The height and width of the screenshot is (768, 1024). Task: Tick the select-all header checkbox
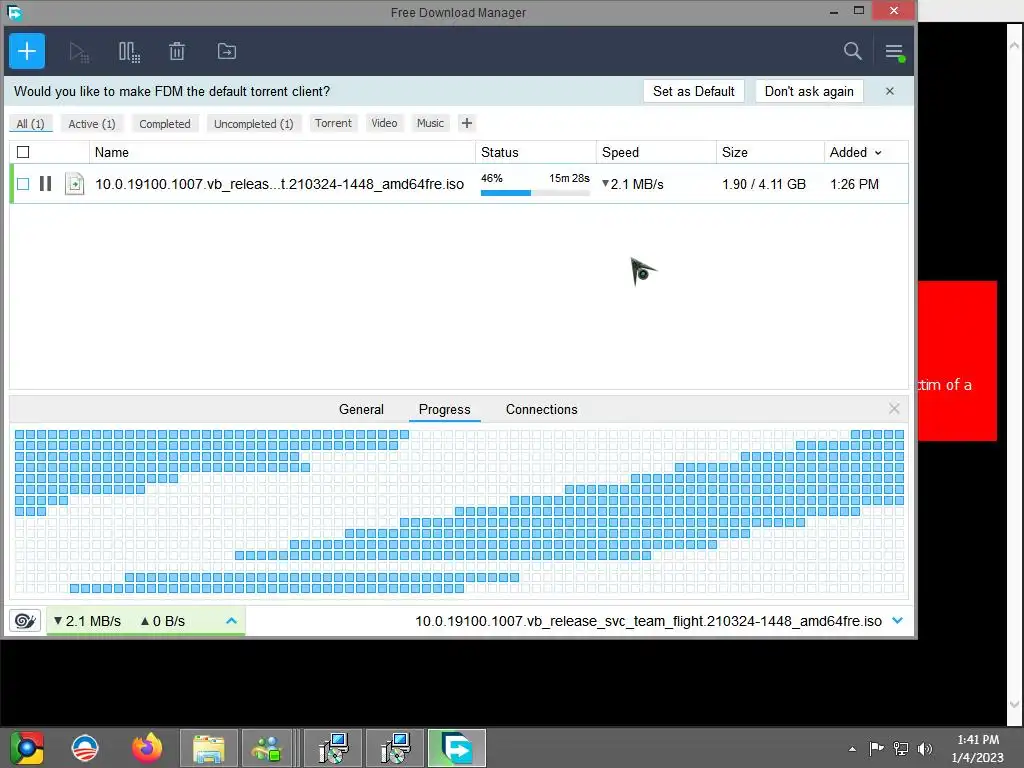[23, 152]
